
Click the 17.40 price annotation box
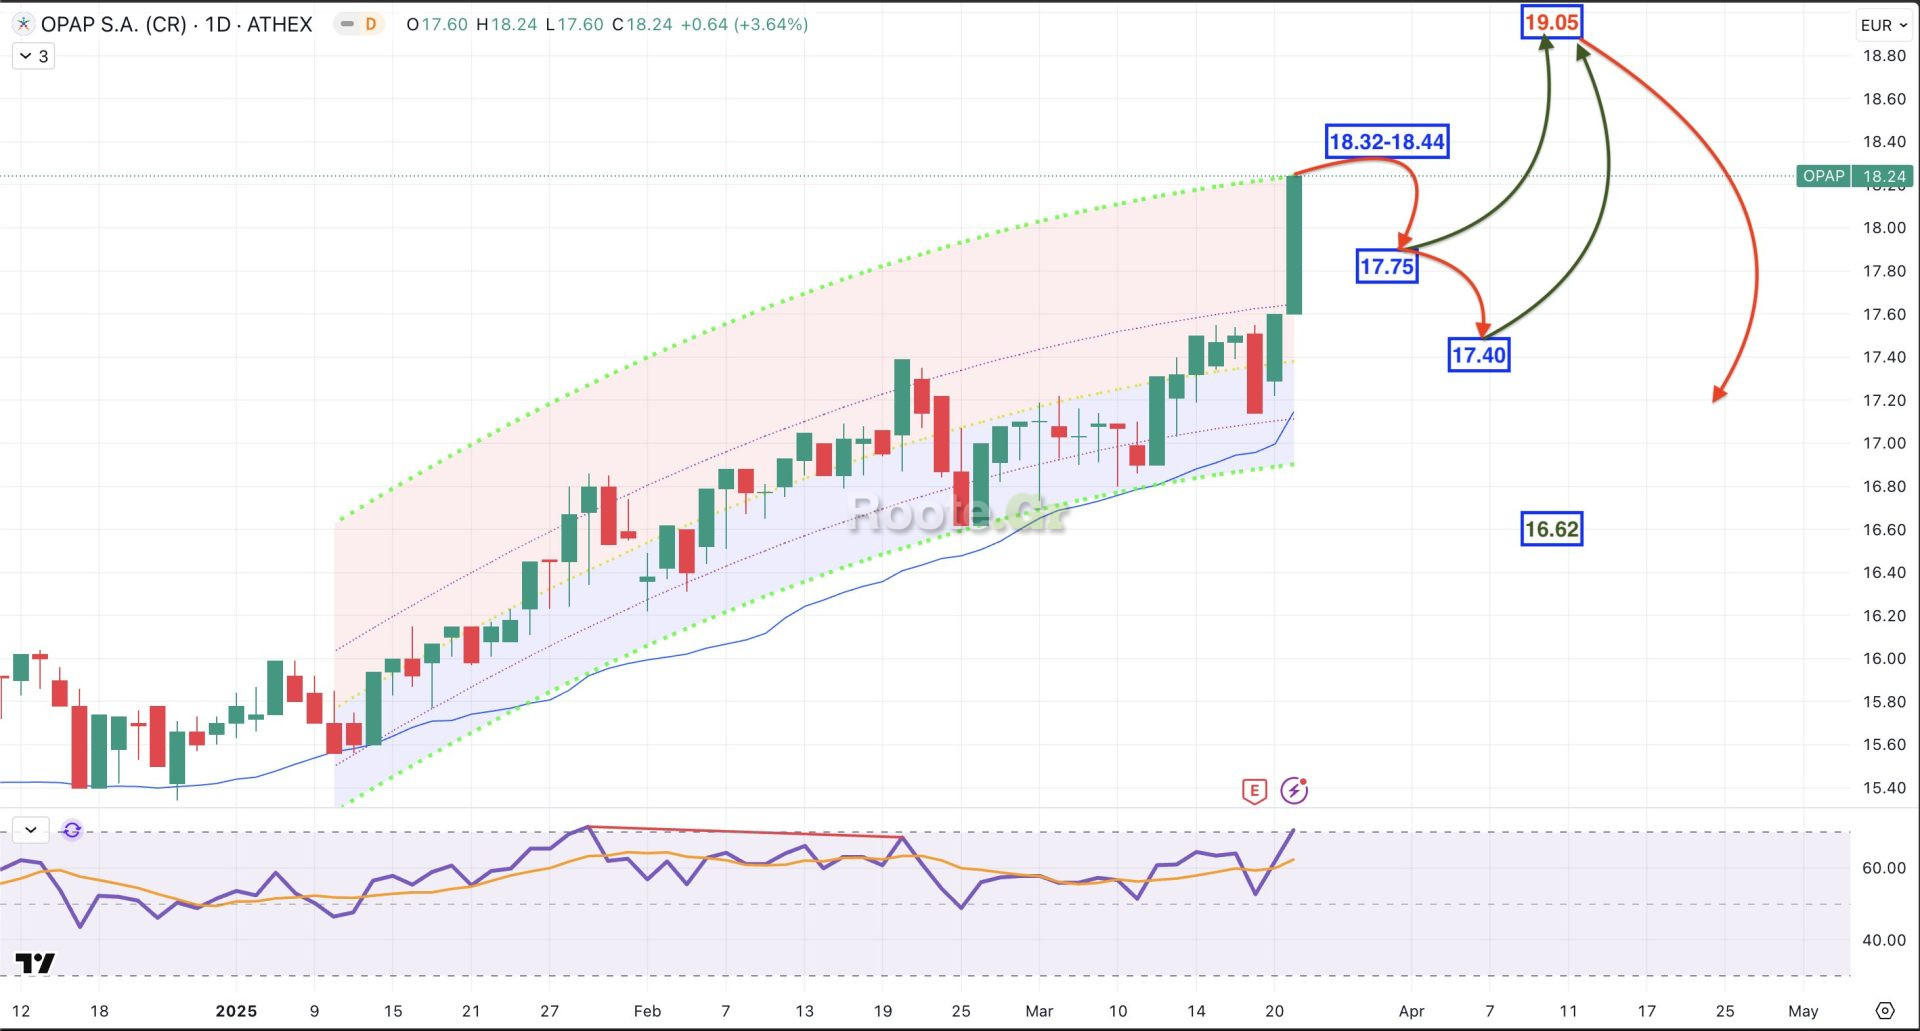pyautogui.click(x=1478, y=355)
